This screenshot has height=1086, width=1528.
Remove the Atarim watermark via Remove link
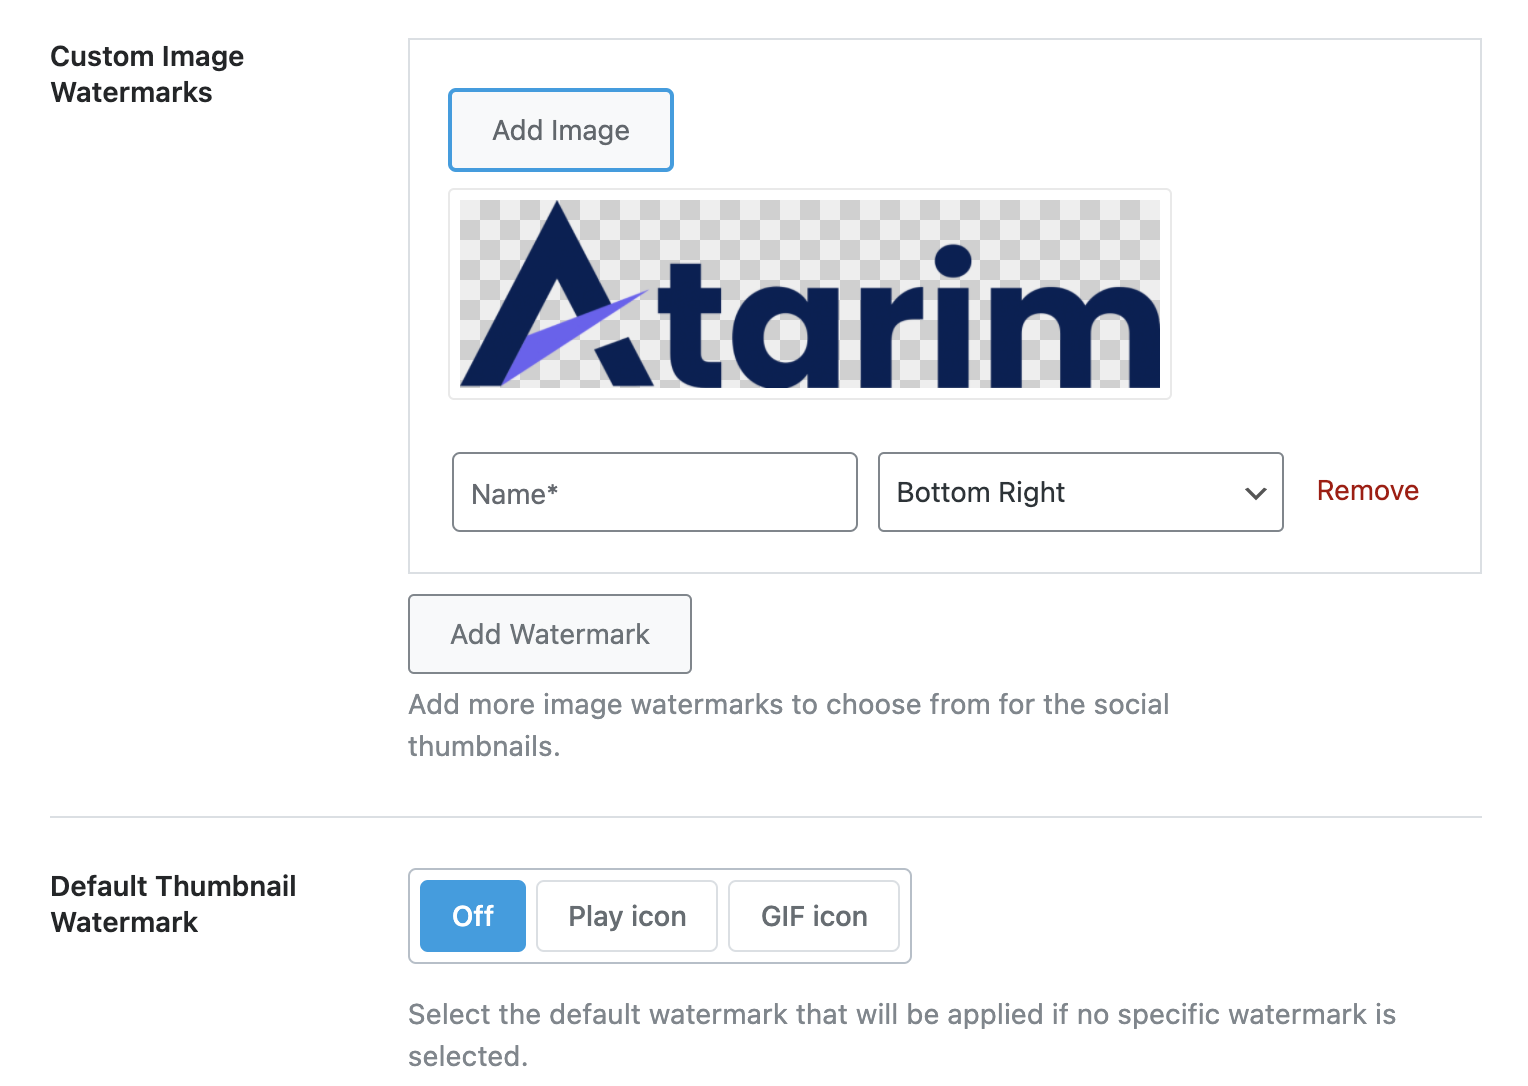click(x=1368, y=491)
